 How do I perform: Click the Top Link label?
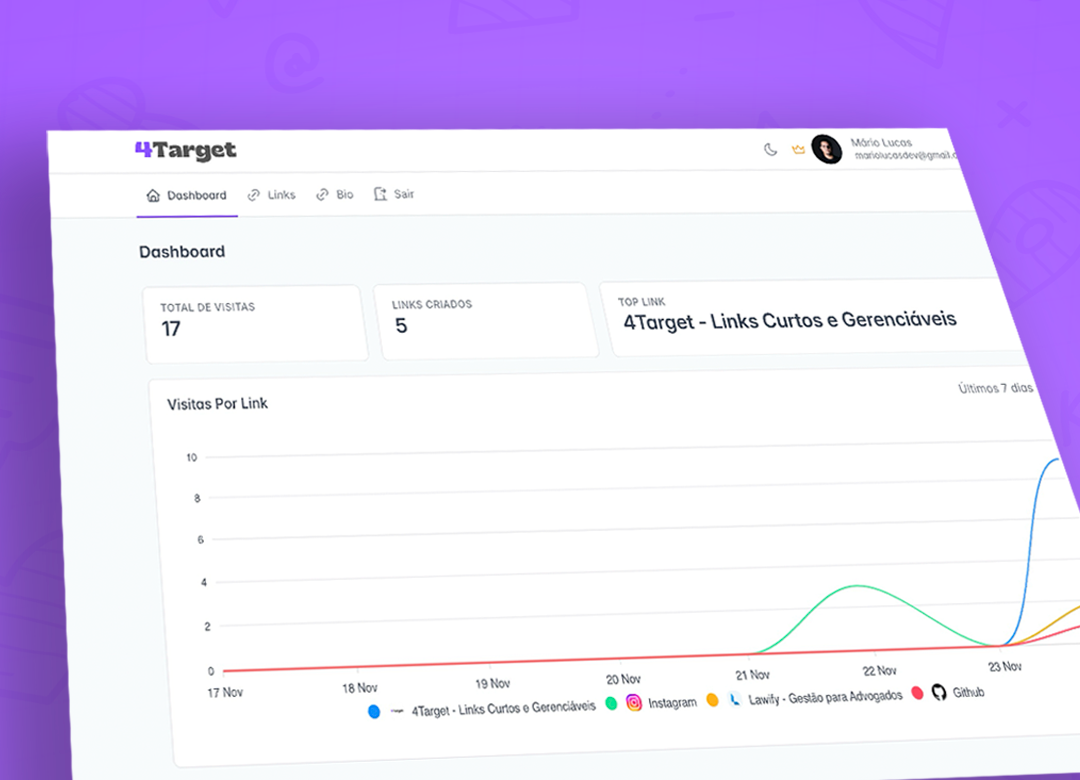641,302
